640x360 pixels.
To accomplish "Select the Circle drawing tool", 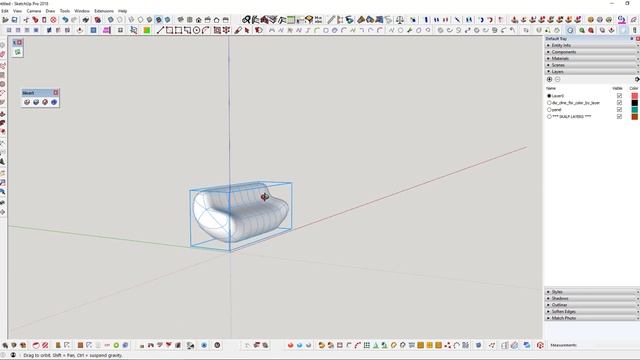I will (x=196, y=30).
